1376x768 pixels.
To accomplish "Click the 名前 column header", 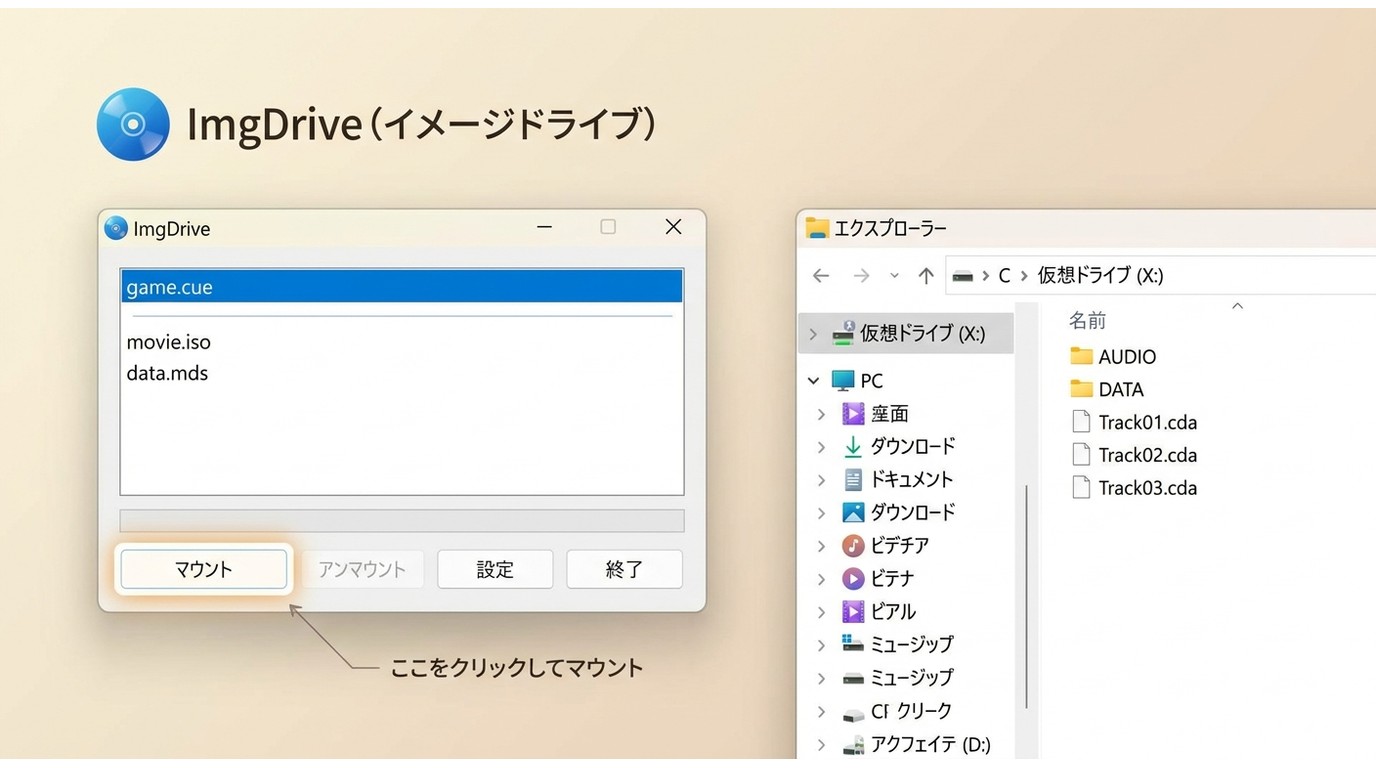I will [x=1087, y=321].
